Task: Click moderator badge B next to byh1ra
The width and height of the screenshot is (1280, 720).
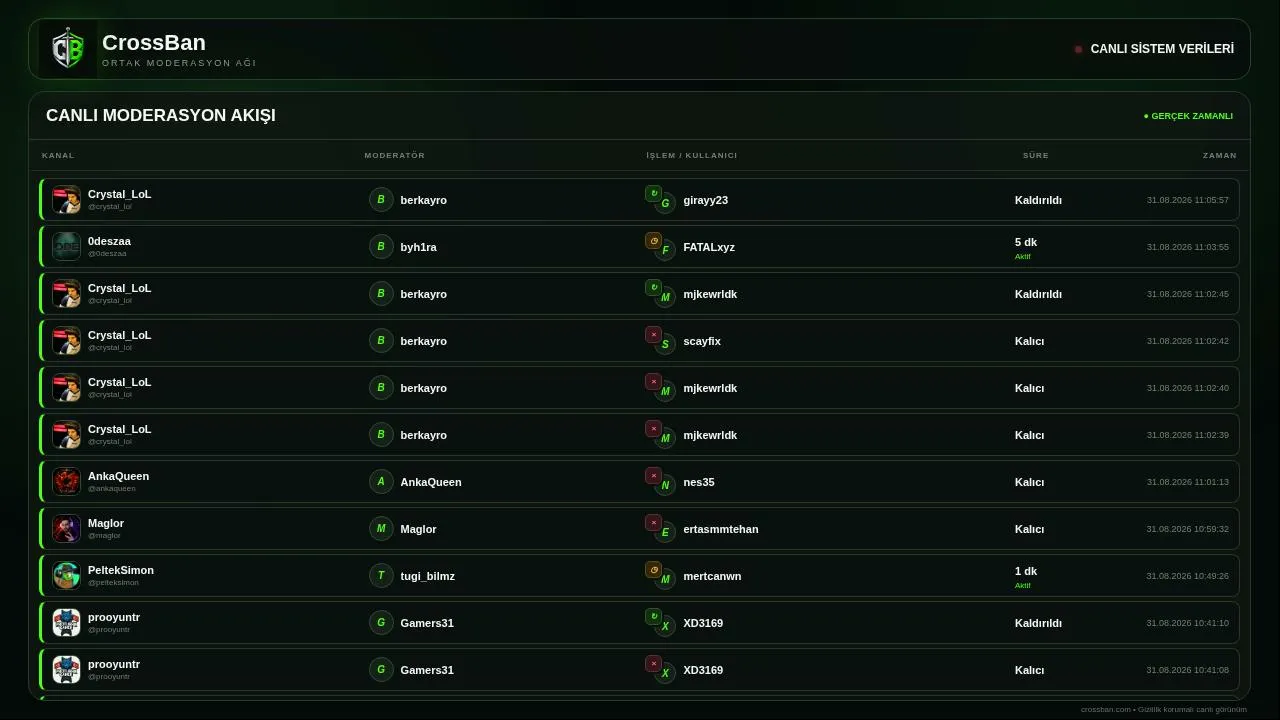Action: [x=381, y=246]
